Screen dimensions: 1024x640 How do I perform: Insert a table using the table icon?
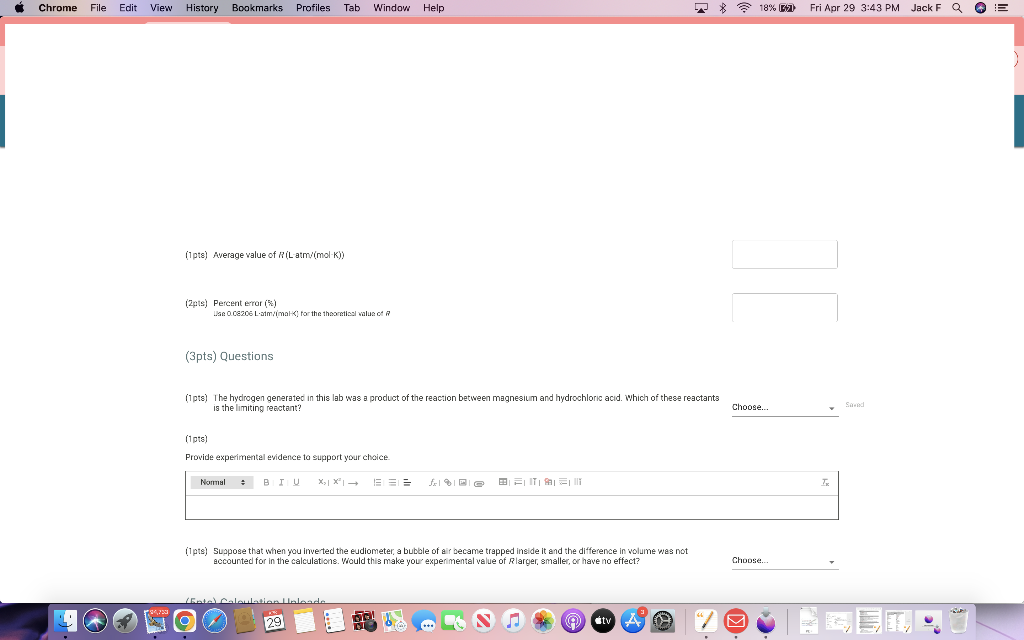tap(502, 482)
